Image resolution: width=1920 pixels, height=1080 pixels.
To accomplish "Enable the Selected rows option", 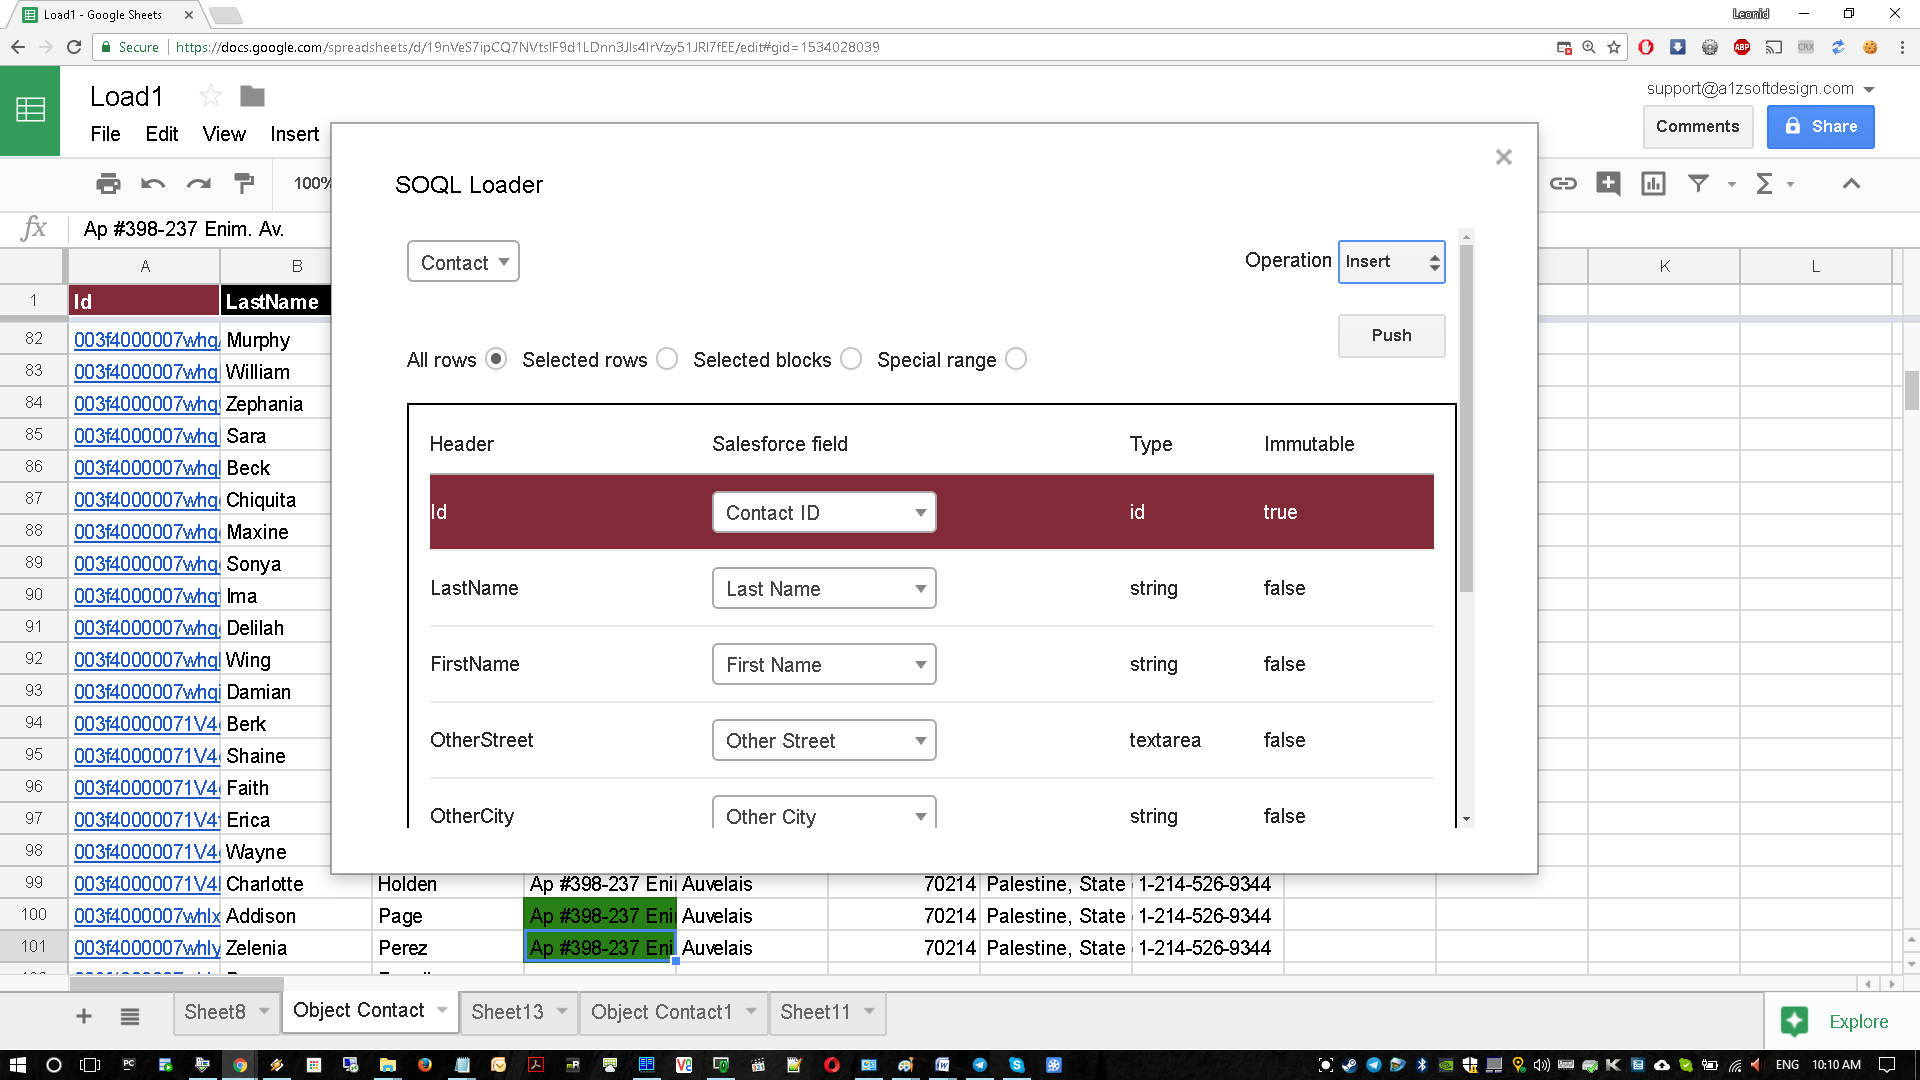I will tap(666, 359).
